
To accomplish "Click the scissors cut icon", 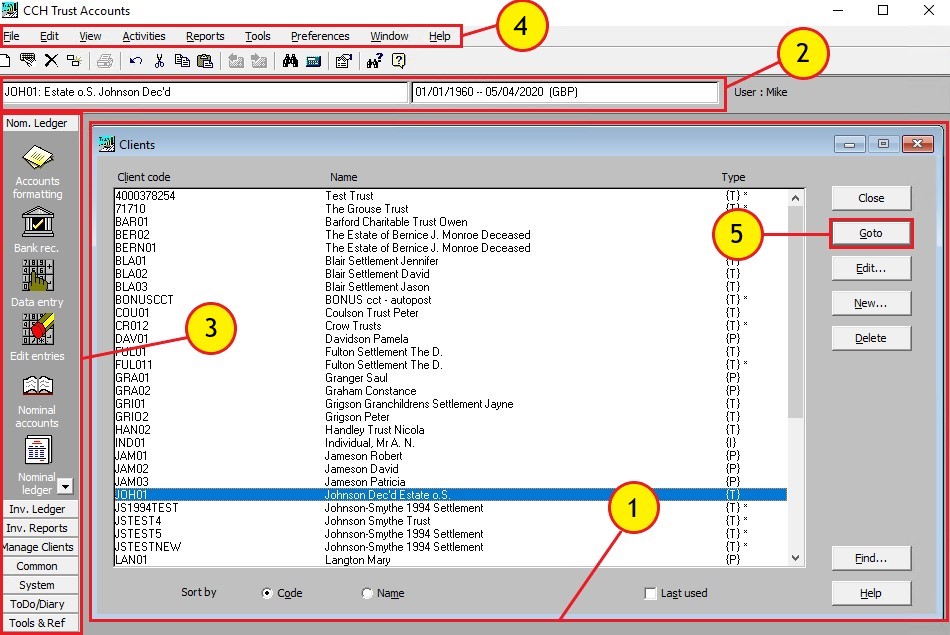I will pos(159,61).
